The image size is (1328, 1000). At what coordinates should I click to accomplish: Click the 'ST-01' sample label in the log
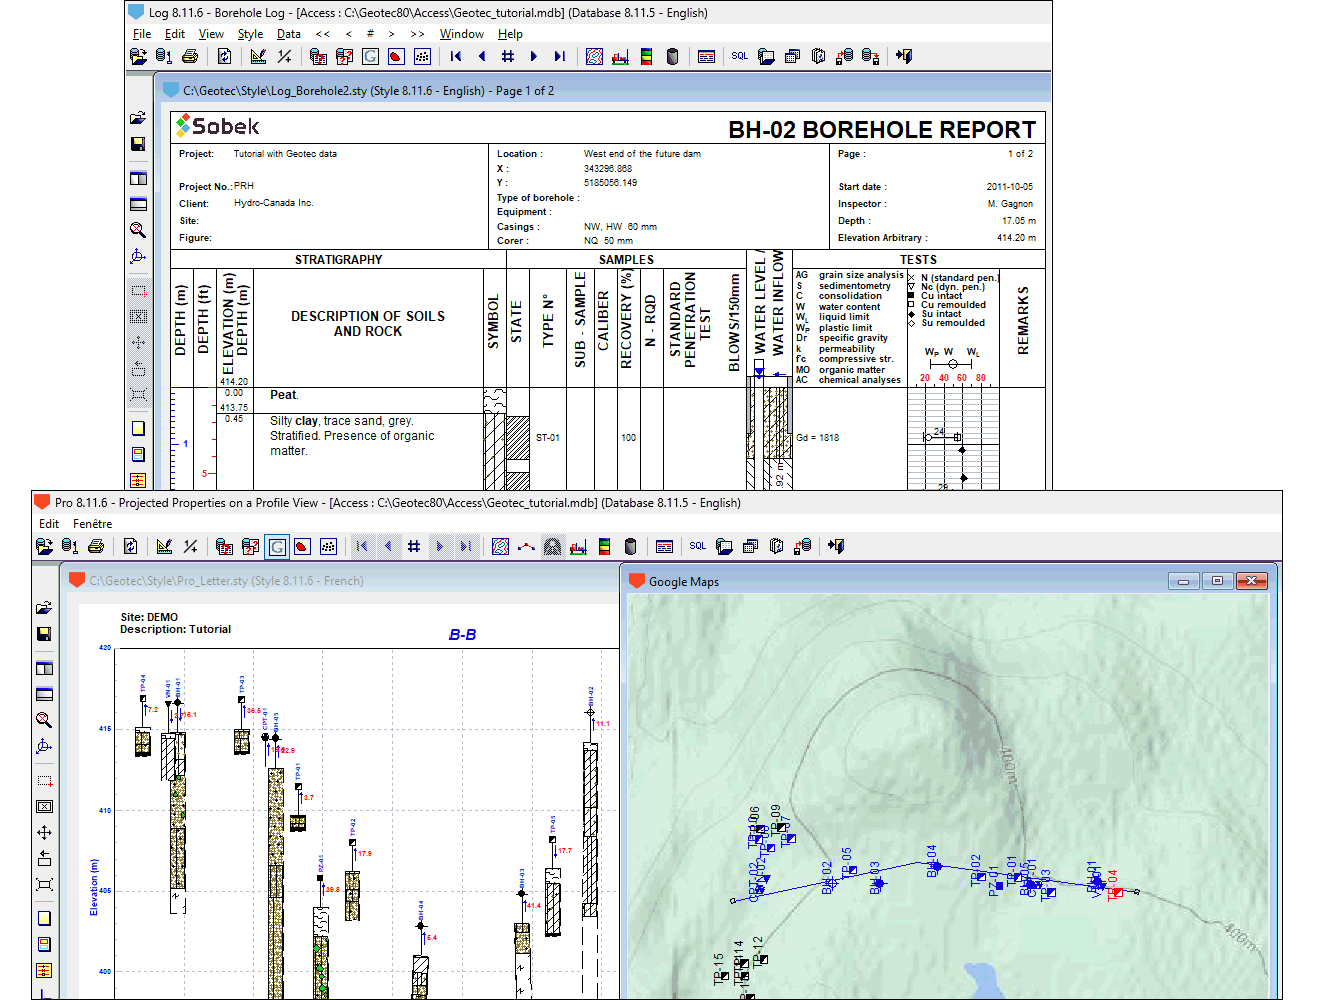[548, 438]
